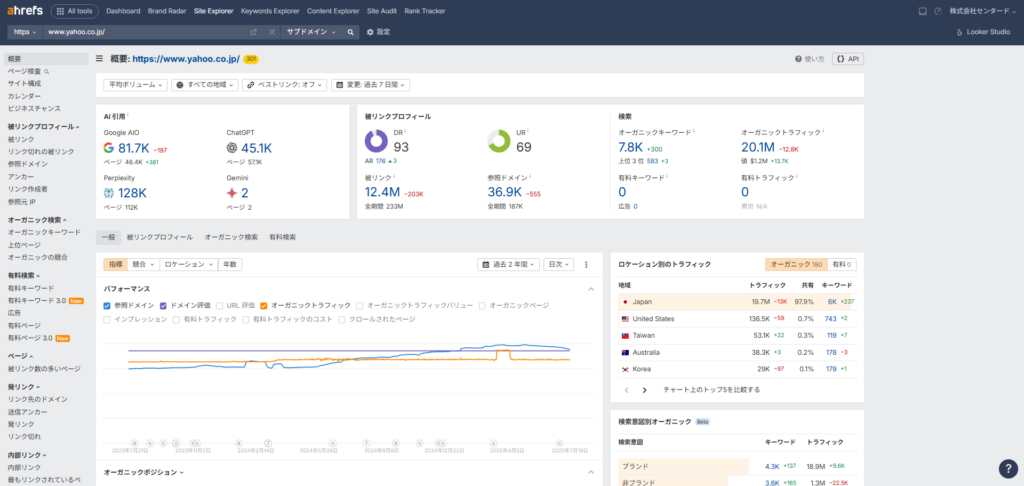Image resolution: width=1024 pixels, height=486 pixels.
Task: Enable URL 評価 checkbox
Action: tap(220, 305)
